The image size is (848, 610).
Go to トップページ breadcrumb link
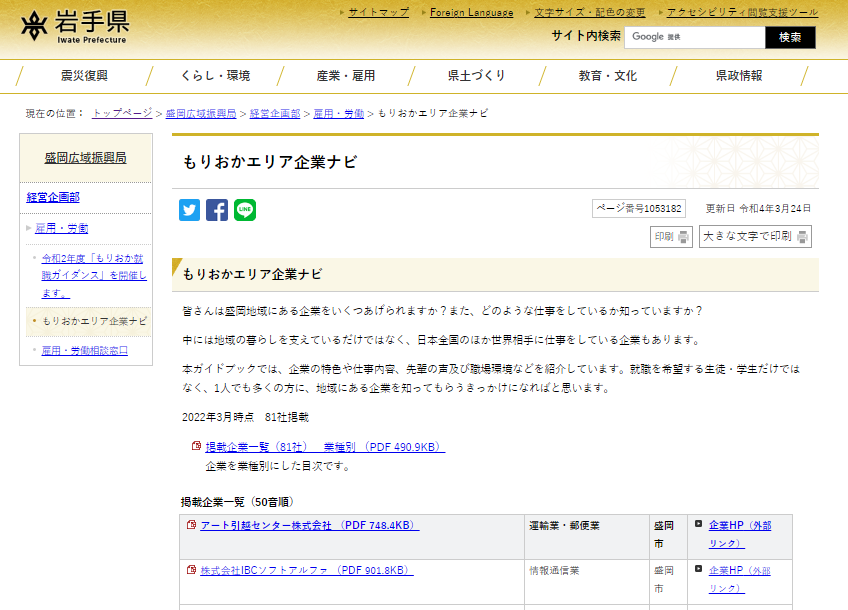(122, 114)
